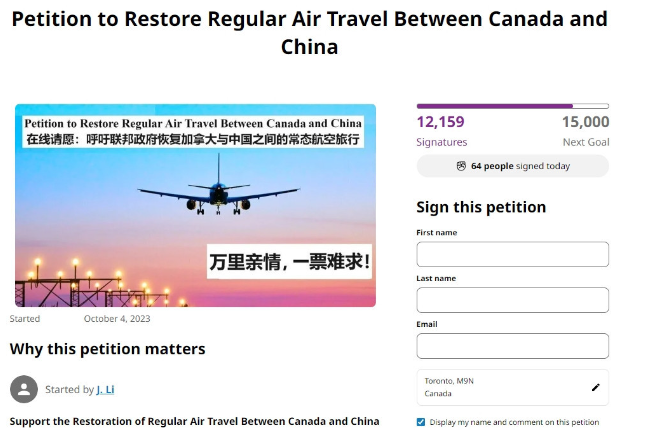The height and width of the screenshot is (442, 648).
Task: Click the people-signed-today trending icon
Action: [x=461, y=166]
